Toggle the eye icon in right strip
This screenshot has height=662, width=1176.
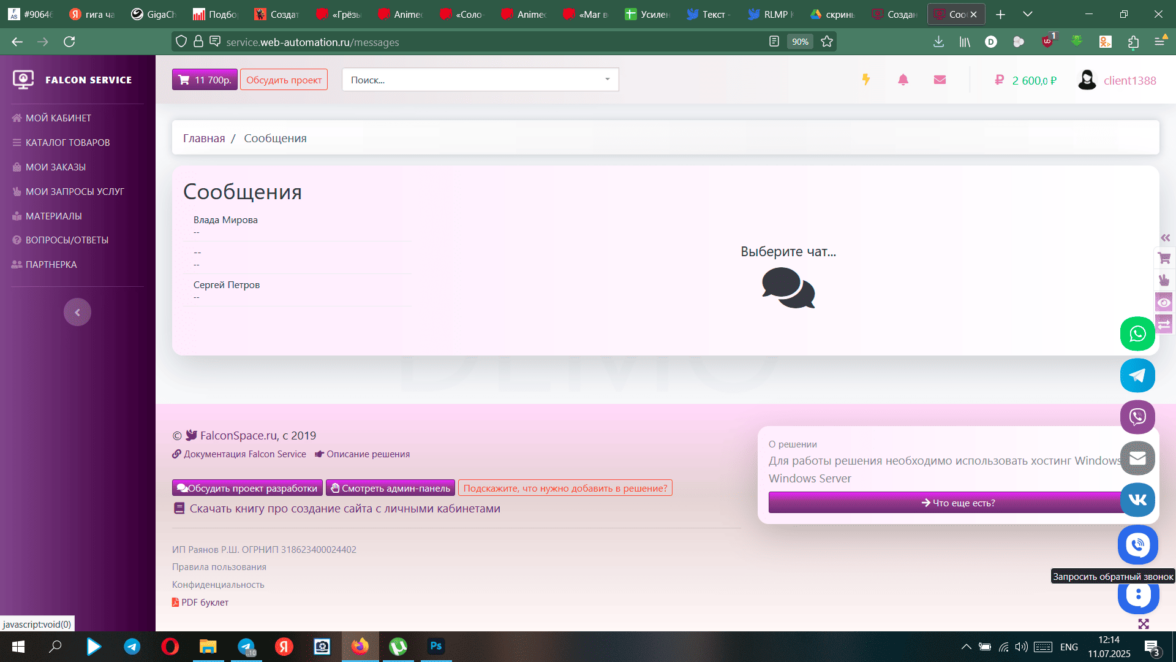[x=1164, y=303]
